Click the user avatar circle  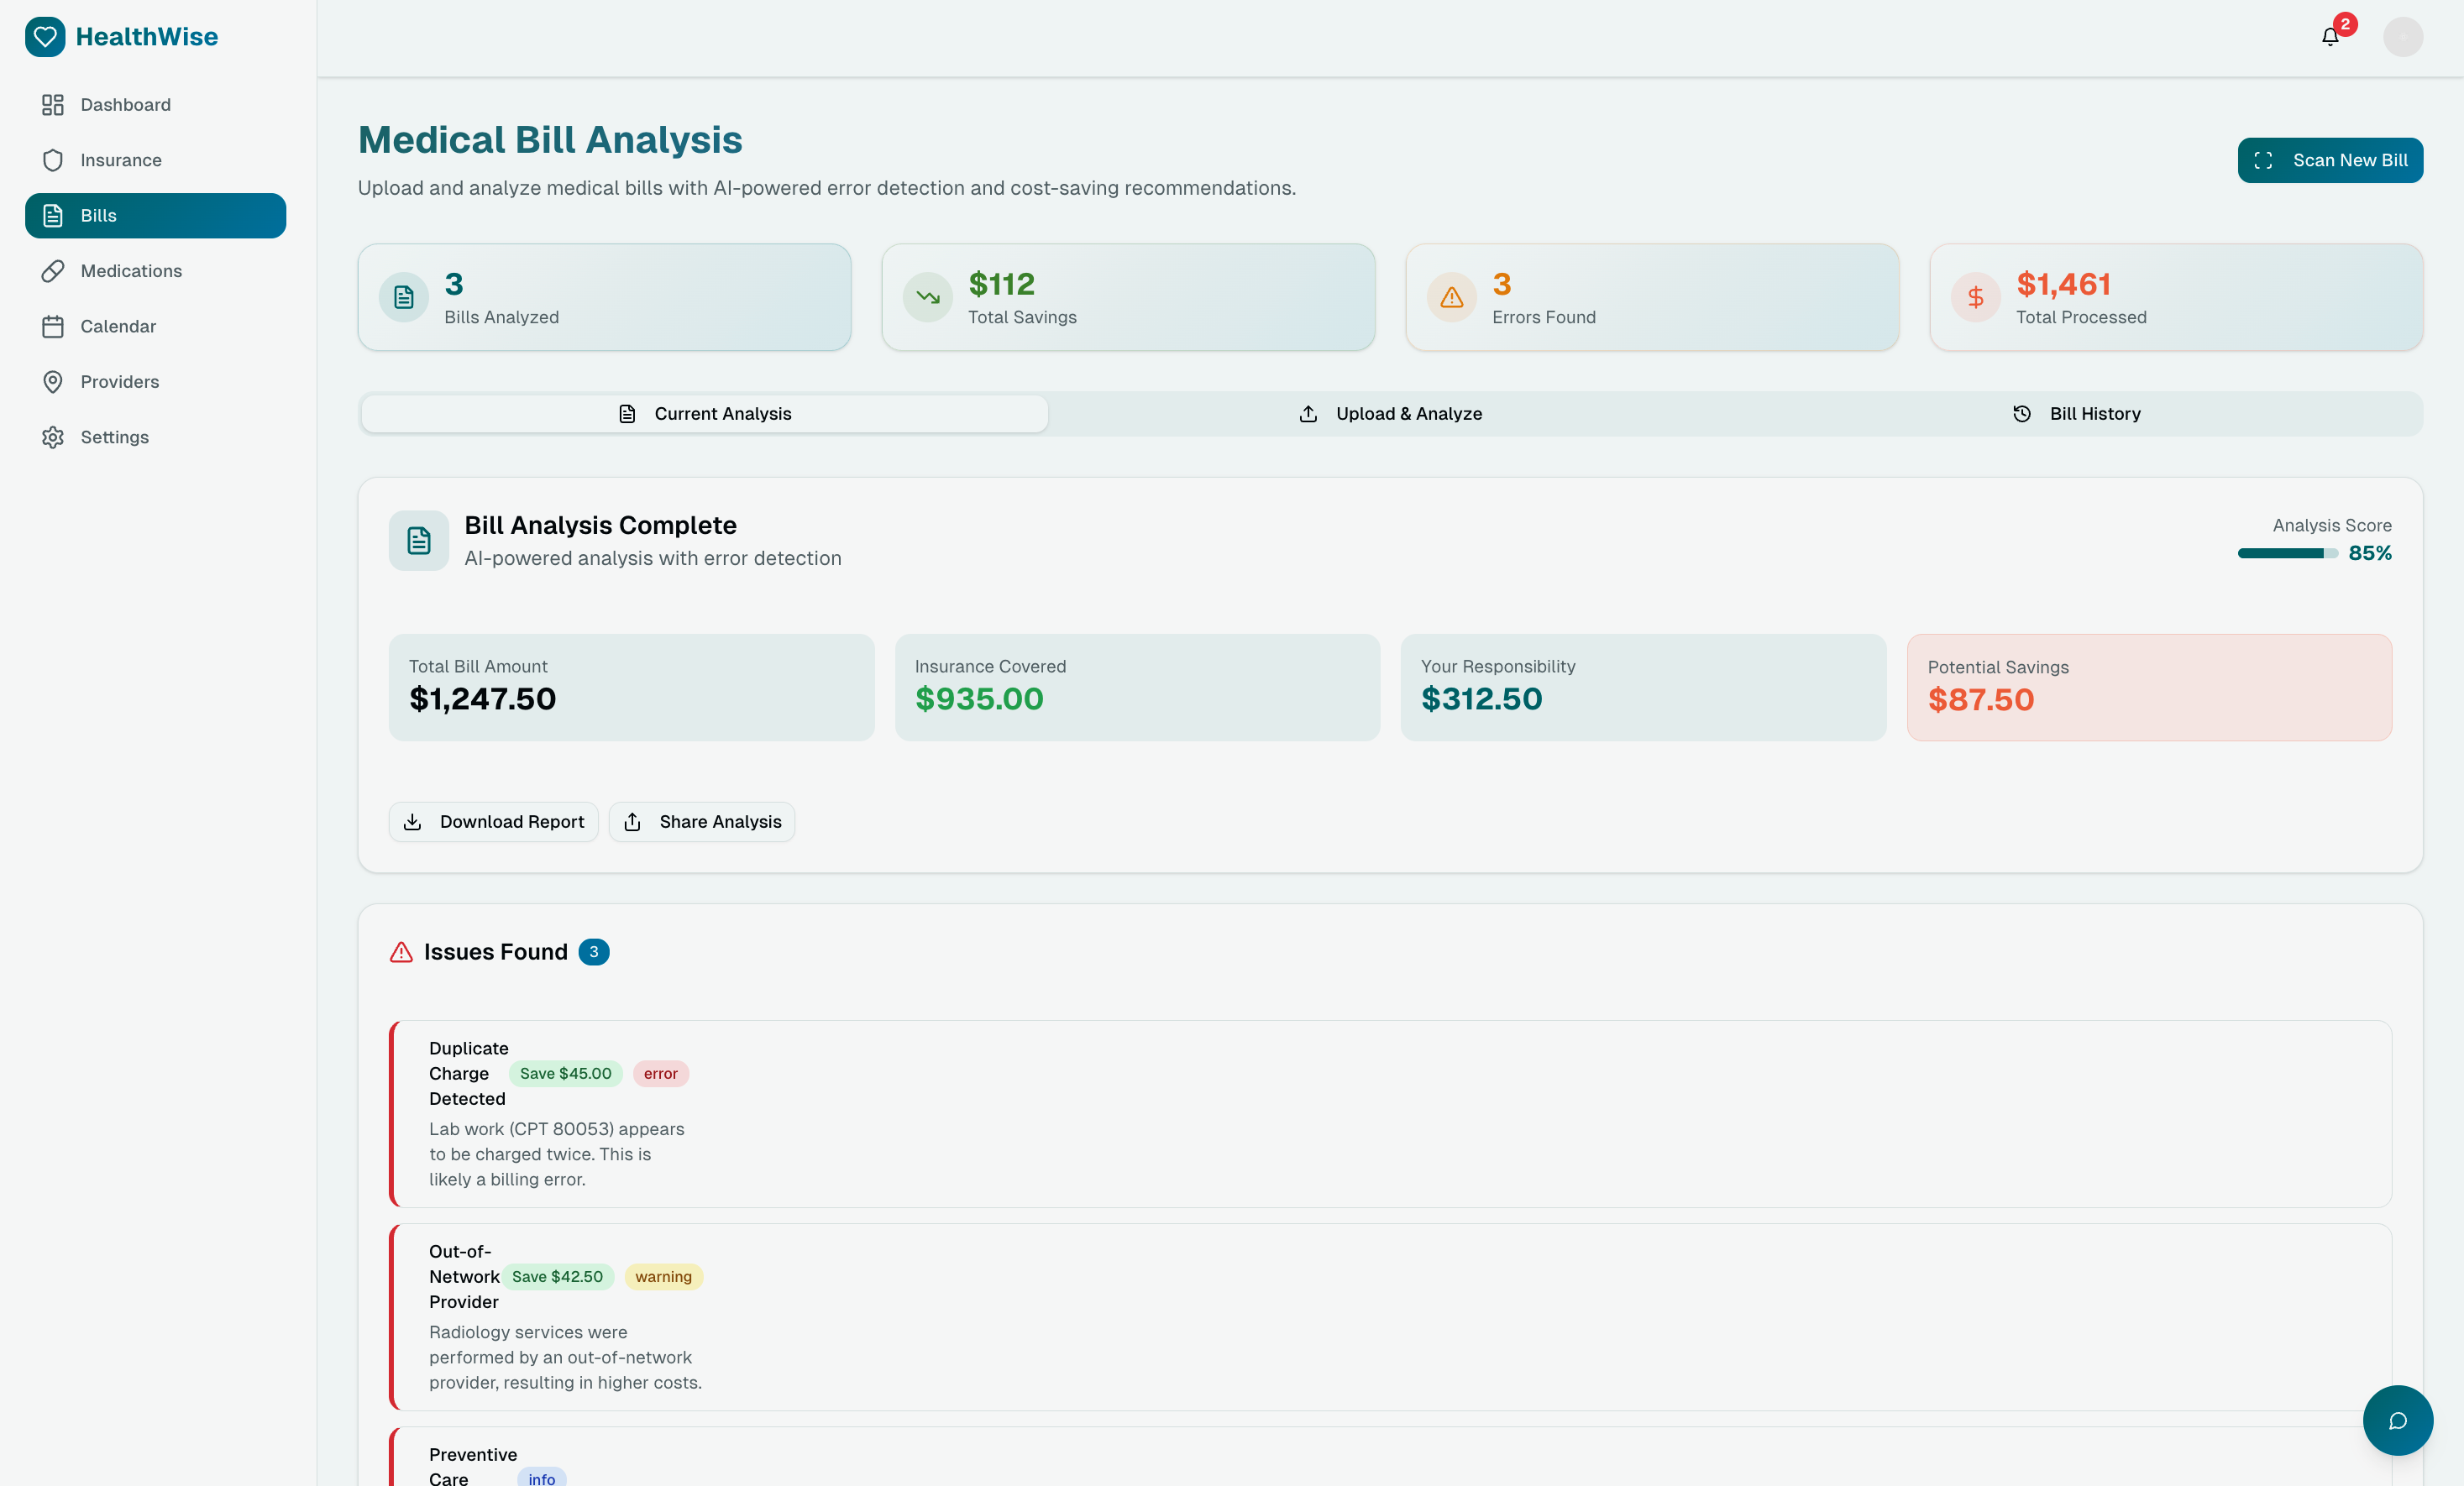click(x=2402, y=37)
